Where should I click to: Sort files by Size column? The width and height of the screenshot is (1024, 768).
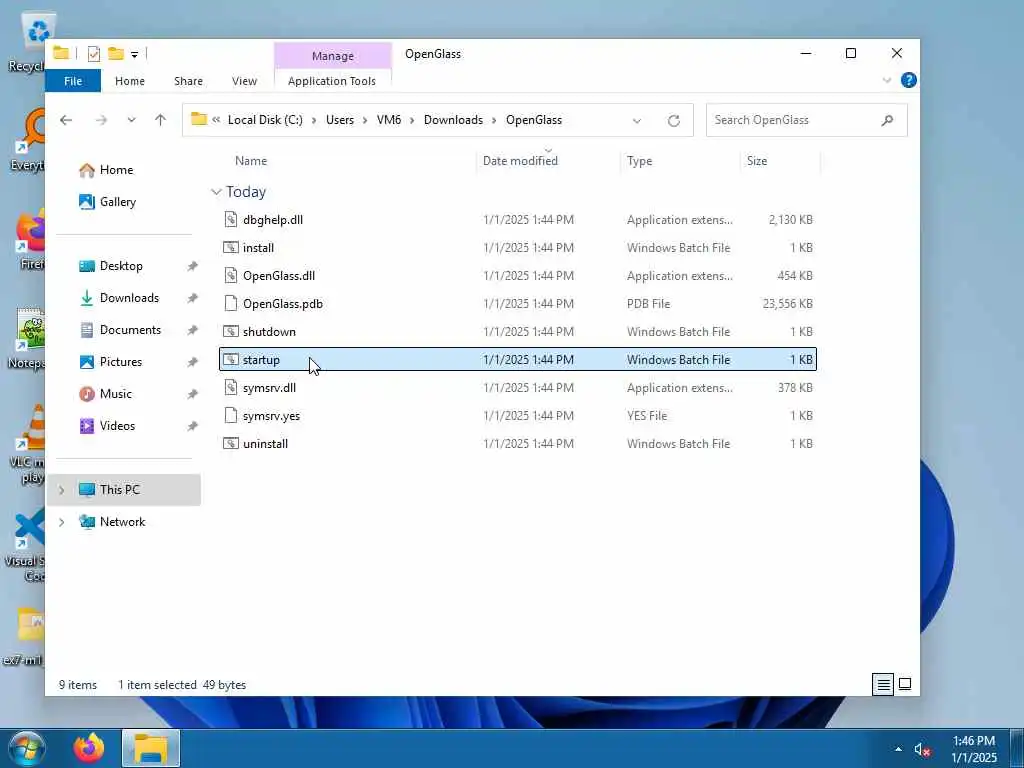tap(757, 161)
